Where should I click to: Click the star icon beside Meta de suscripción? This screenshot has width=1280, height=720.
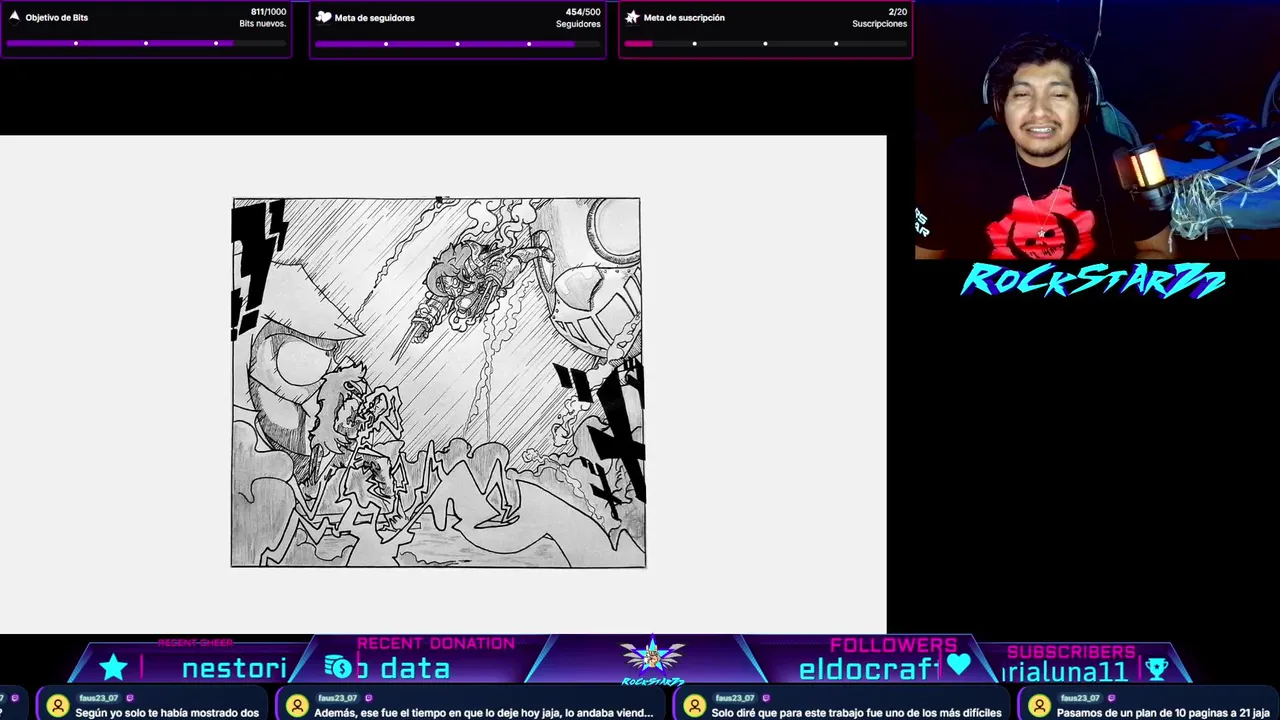(632, 17)
